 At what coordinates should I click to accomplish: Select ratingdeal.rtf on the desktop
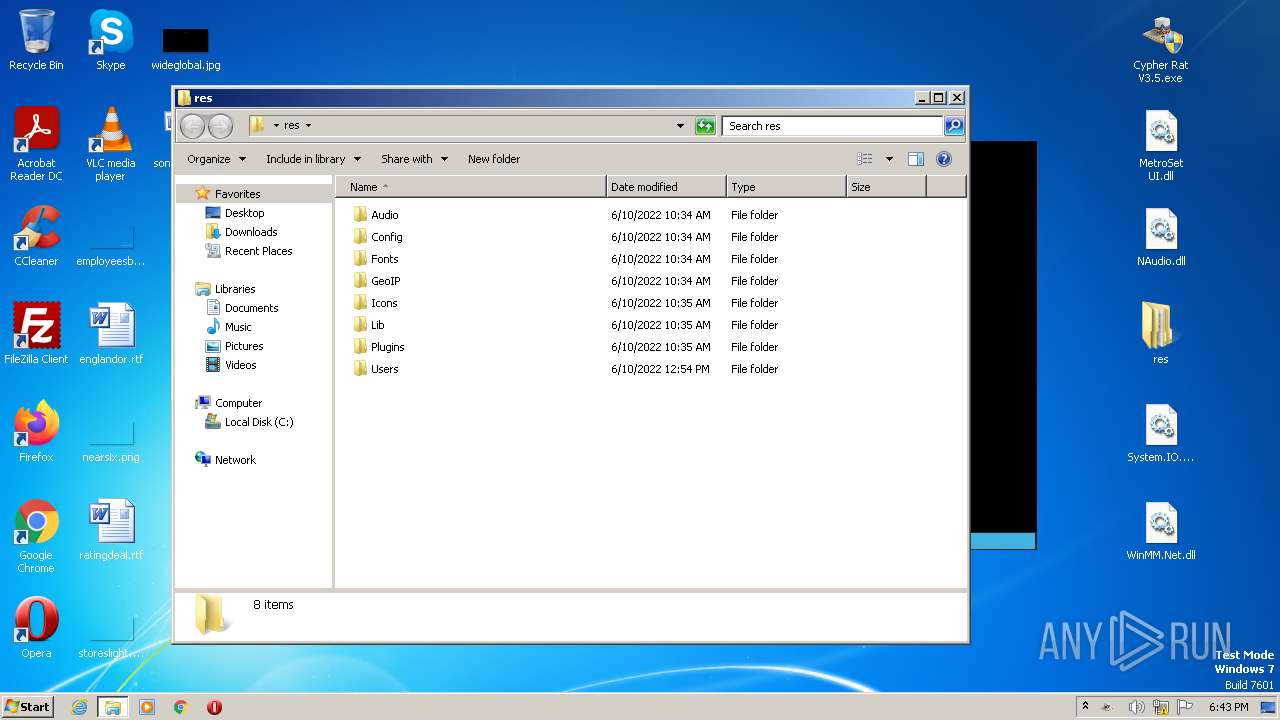tap(110, 530)
